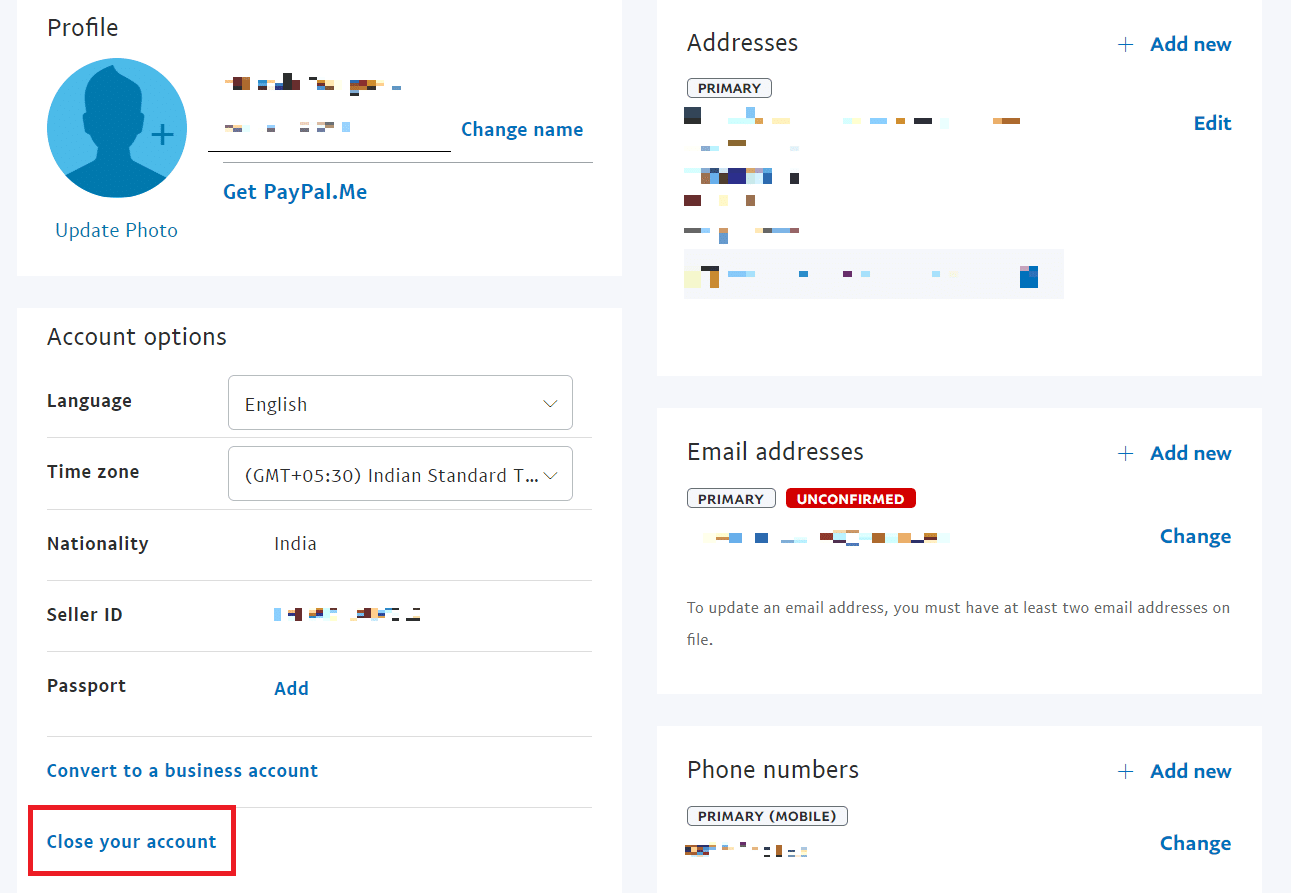The image size is (1291, 893).
Task: Click the plus icon beside Phone numbers Add new
Action: 1126,771
